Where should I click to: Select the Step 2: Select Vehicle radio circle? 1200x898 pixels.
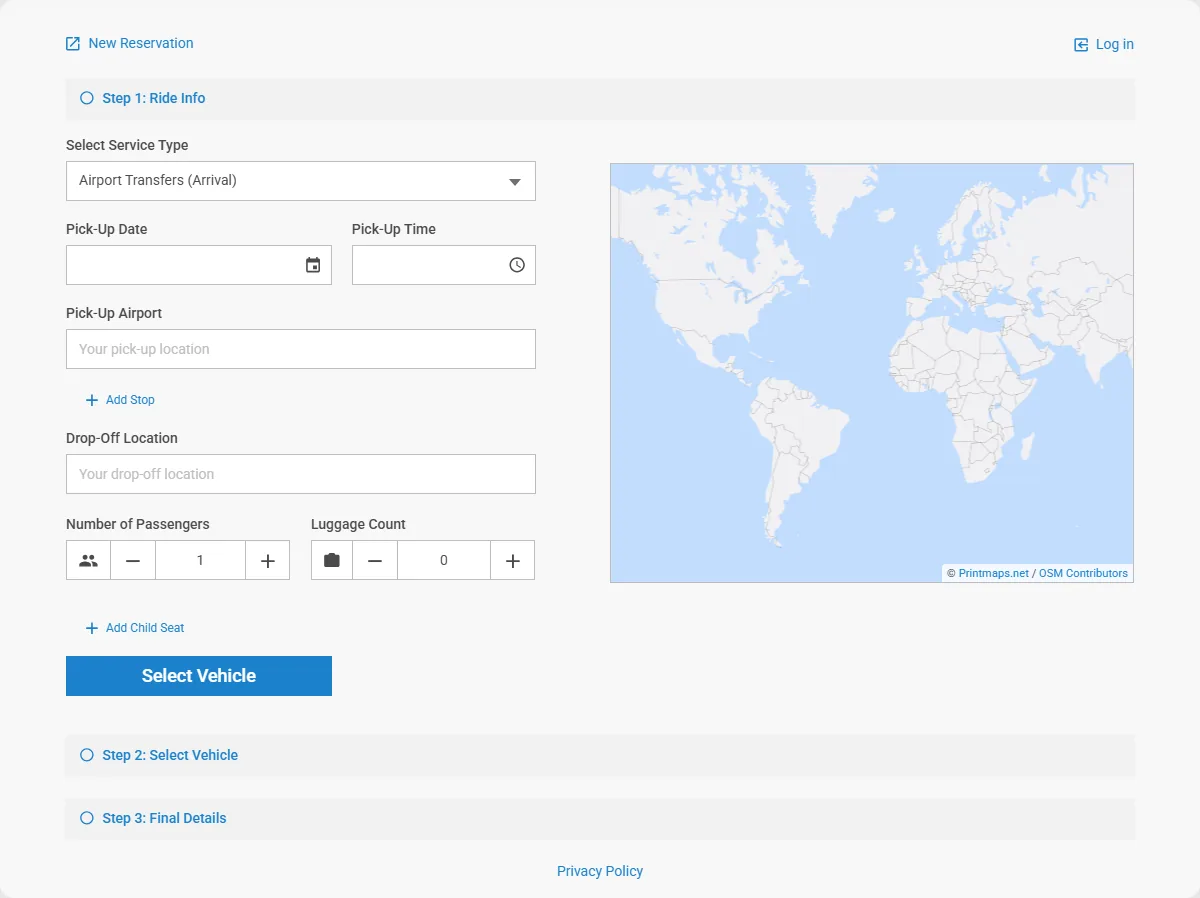tap(87, 755)
